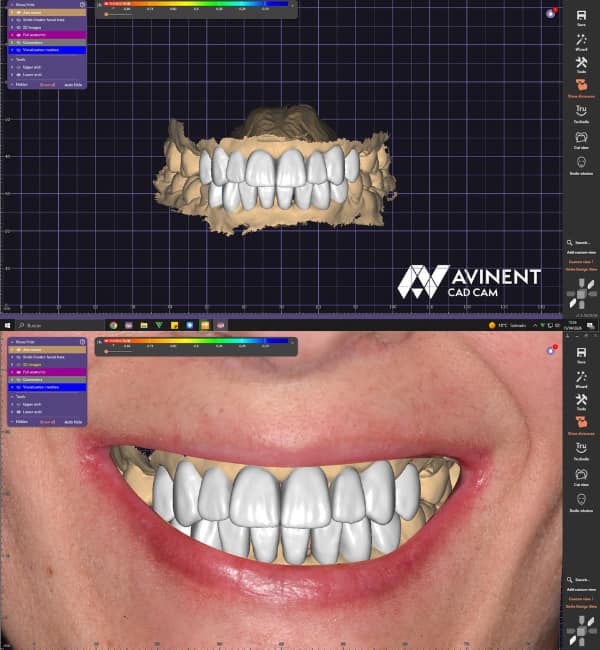The width and height of the screenshot is (600, 650).
Task: Select Smile Design View in 3D model window
Action: pos(581,269)
